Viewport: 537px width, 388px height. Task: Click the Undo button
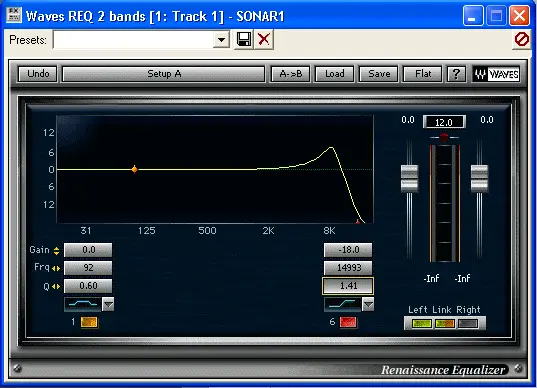38,74
